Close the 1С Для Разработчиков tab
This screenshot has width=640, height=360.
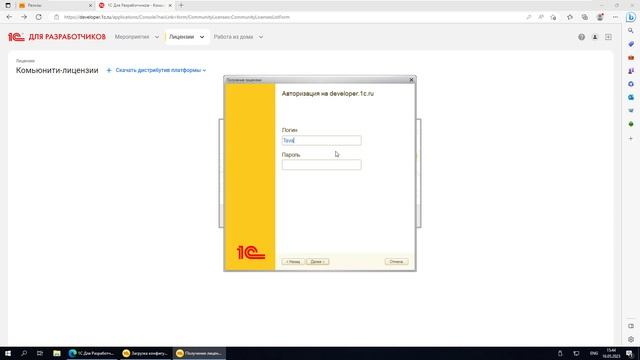170,5
